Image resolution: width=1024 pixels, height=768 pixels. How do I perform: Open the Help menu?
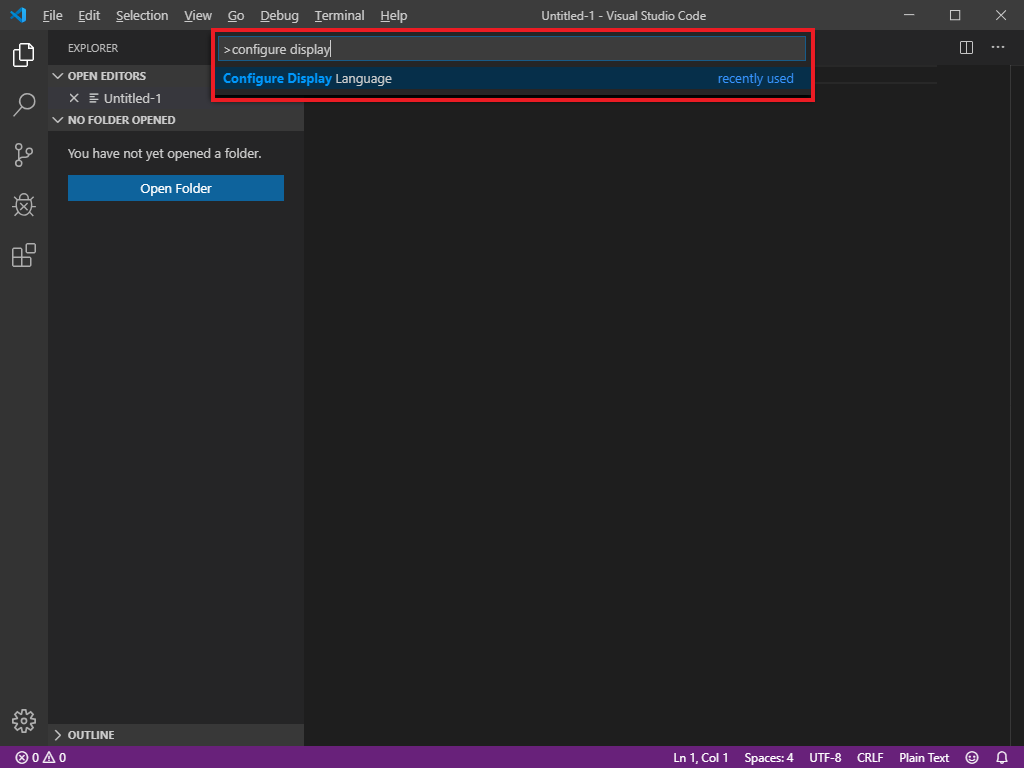[x=393, y=15]
